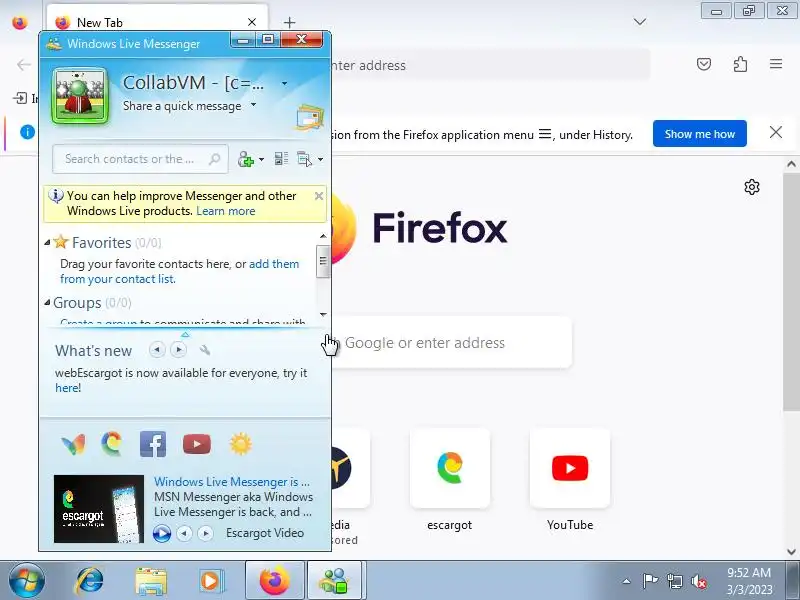The image size is (800, 600).
Task: Click the CollabVM profile picture in Messenger
Action: (81, 96)
